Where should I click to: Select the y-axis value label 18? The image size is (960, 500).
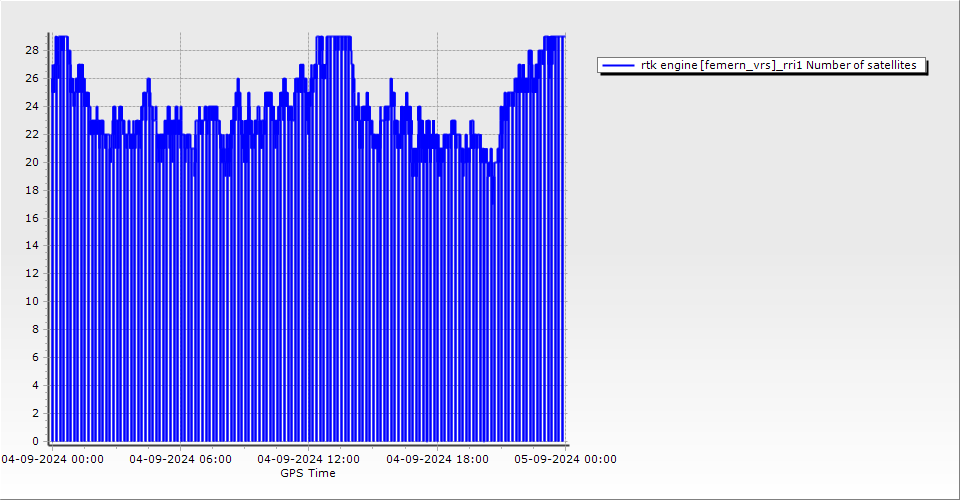coord(32,190)
